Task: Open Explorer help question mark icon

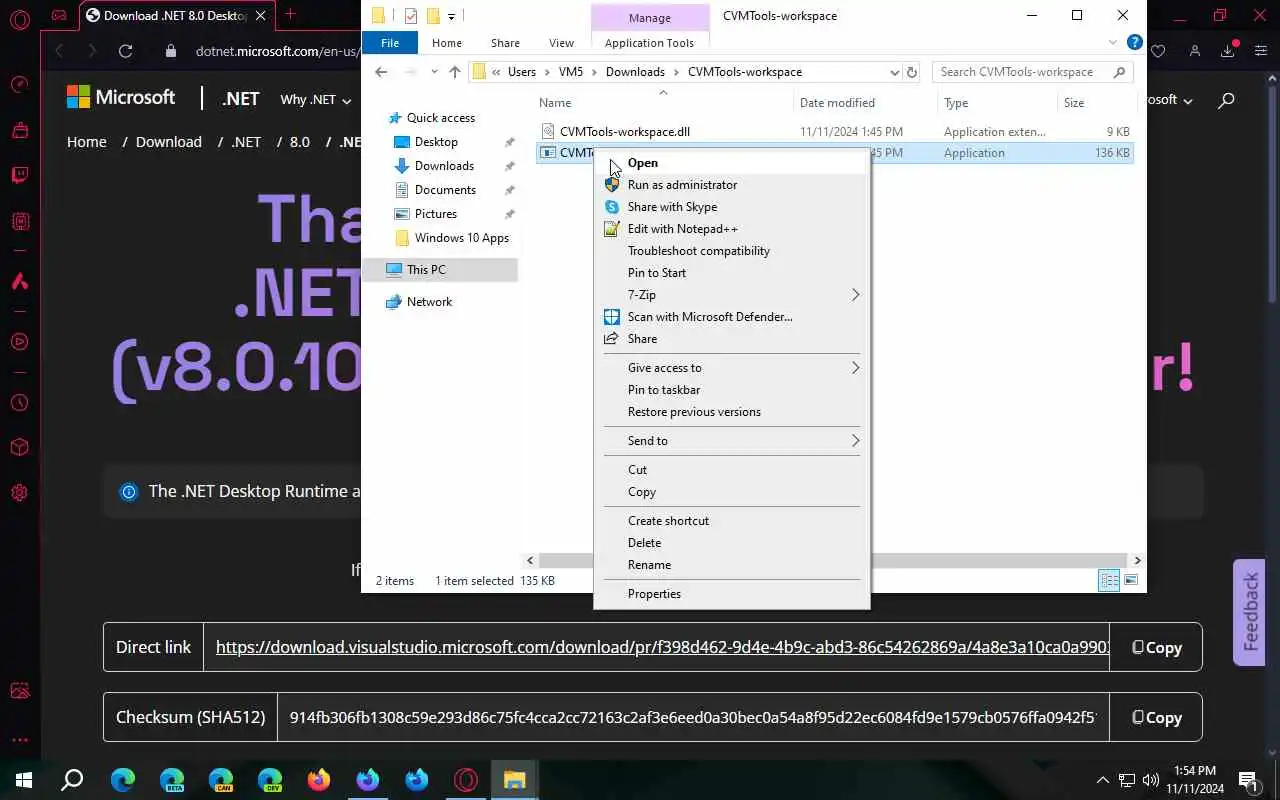Action: click(1134, 42)
